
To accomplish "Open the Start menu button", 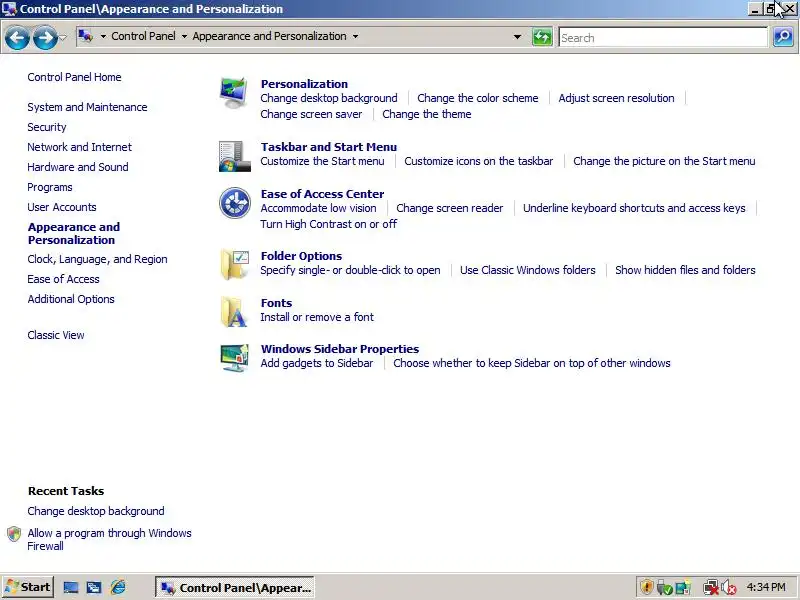I will 28,587.
